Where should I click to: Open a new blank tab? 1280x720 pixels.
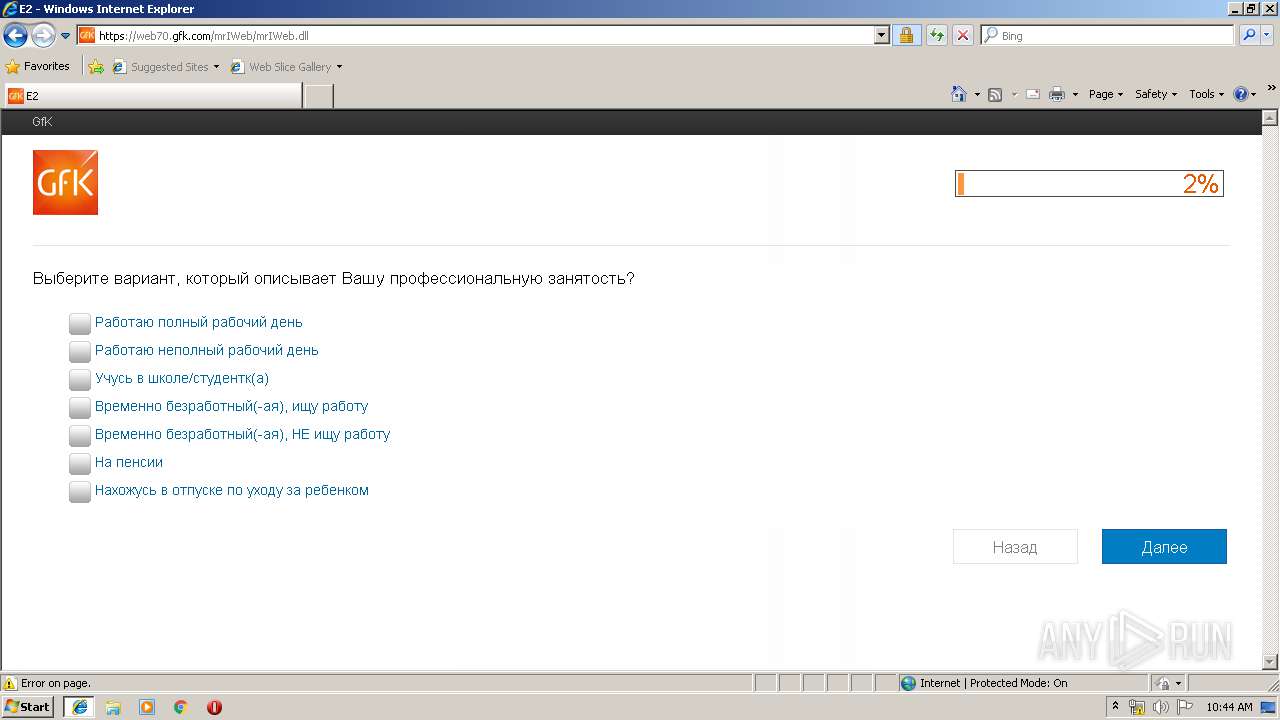[x=318, y=95]
